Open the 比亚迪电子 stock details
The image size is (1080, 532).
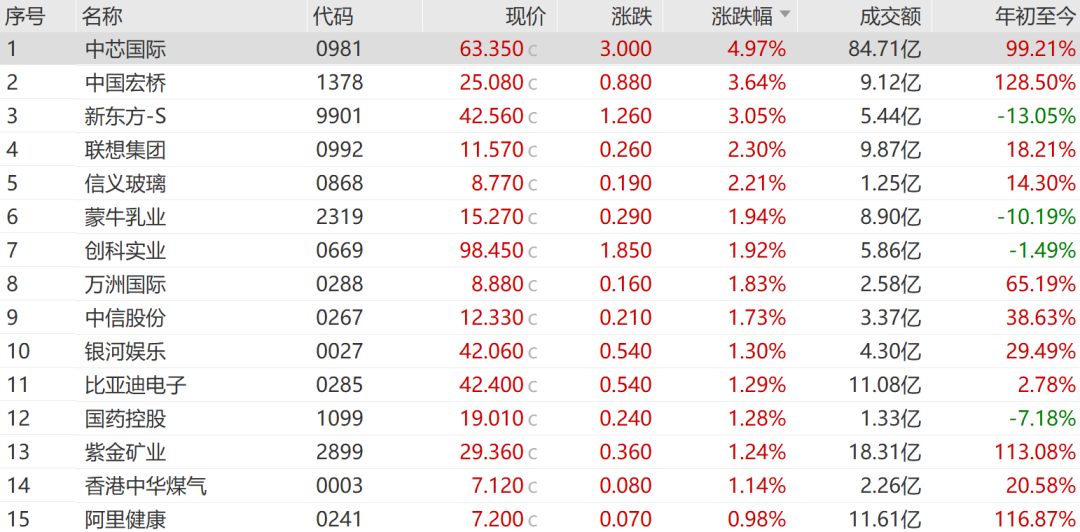click(136, 385)
